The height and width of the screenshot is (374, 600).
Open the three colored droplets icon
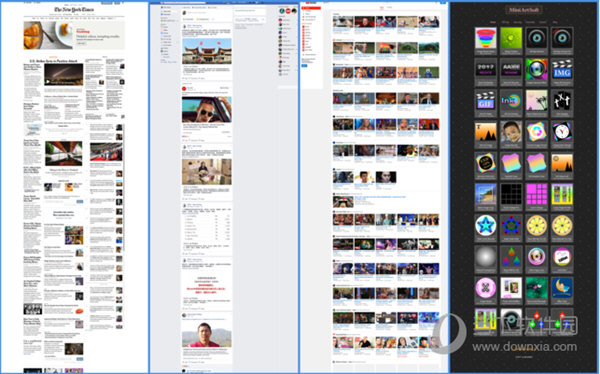click(x=511, y=256)
